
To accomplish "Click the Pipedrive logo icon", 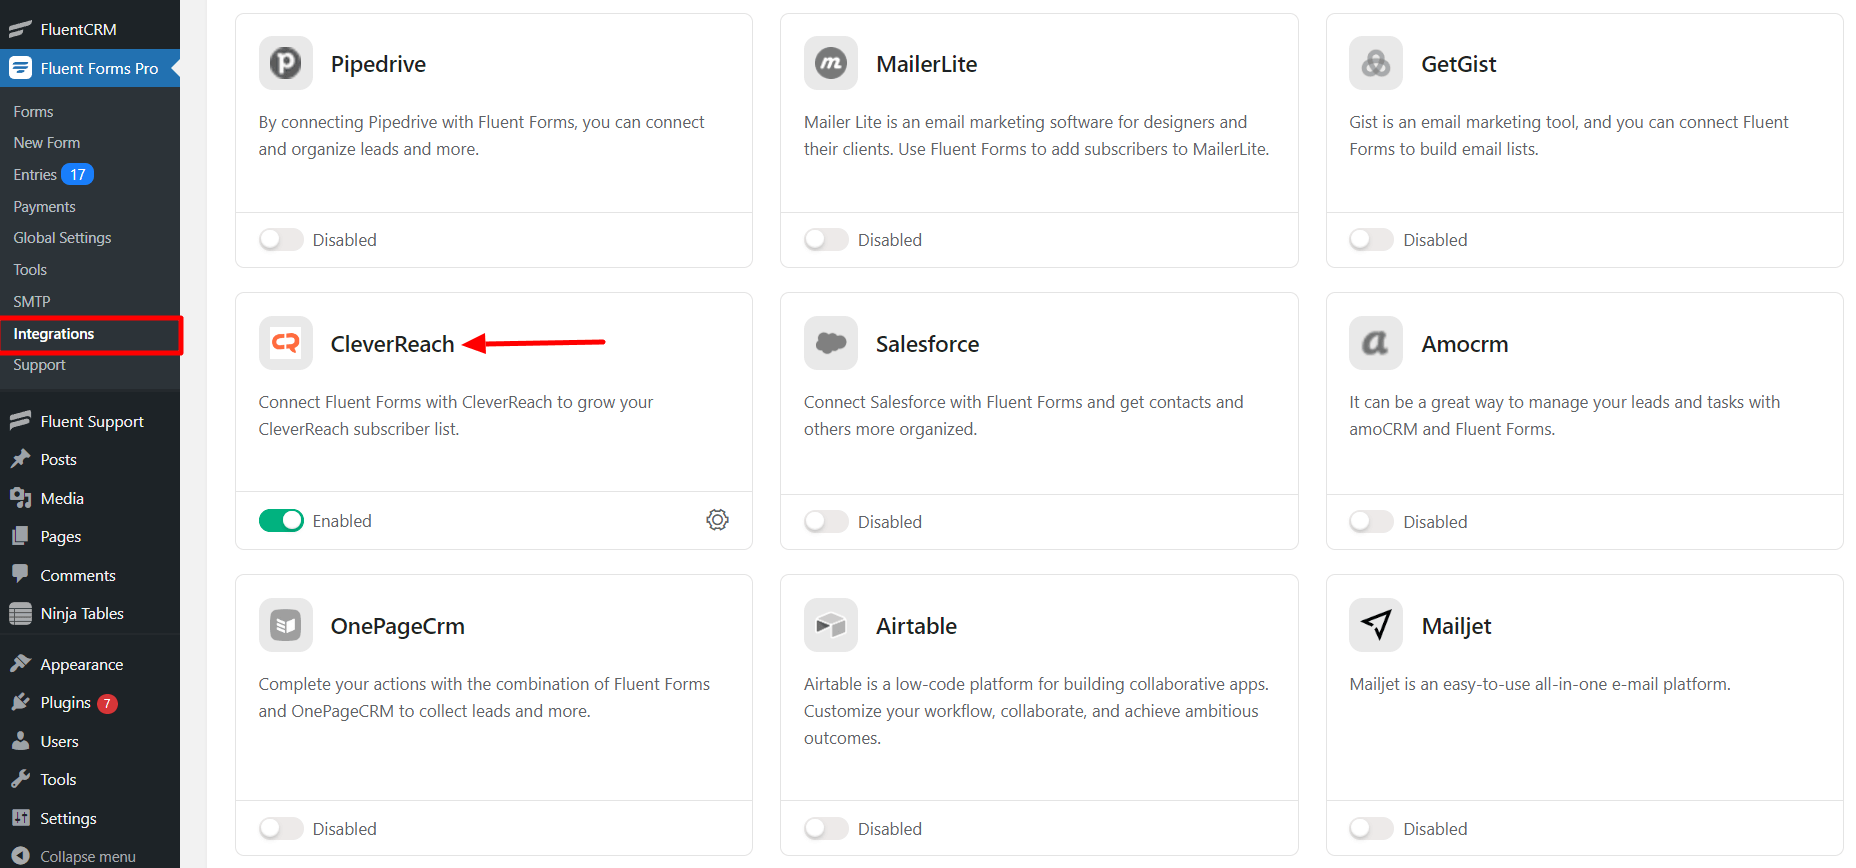I will coord(286,64).
